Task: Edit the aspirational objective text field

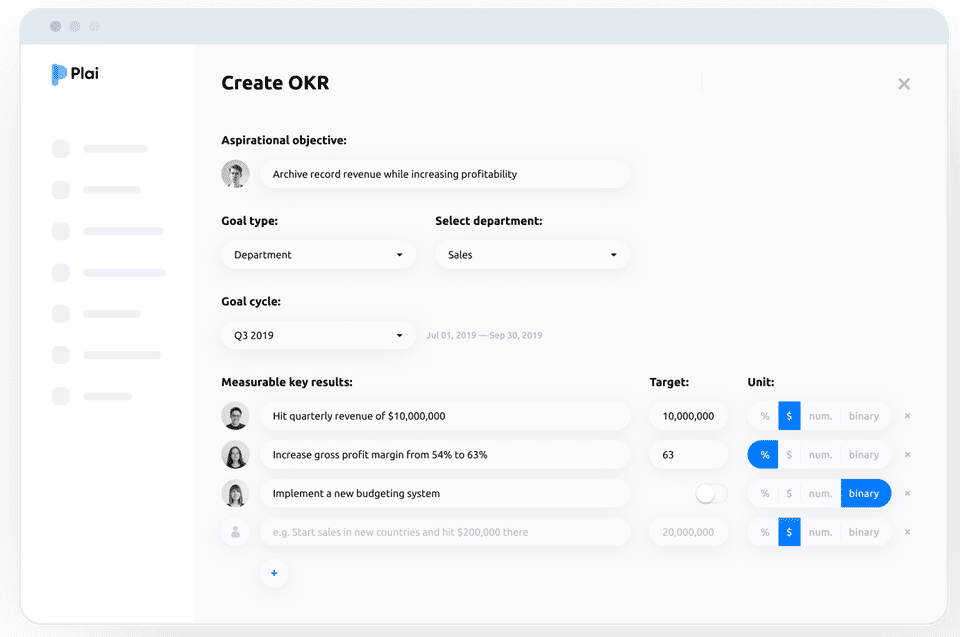Action: (445, 174)
